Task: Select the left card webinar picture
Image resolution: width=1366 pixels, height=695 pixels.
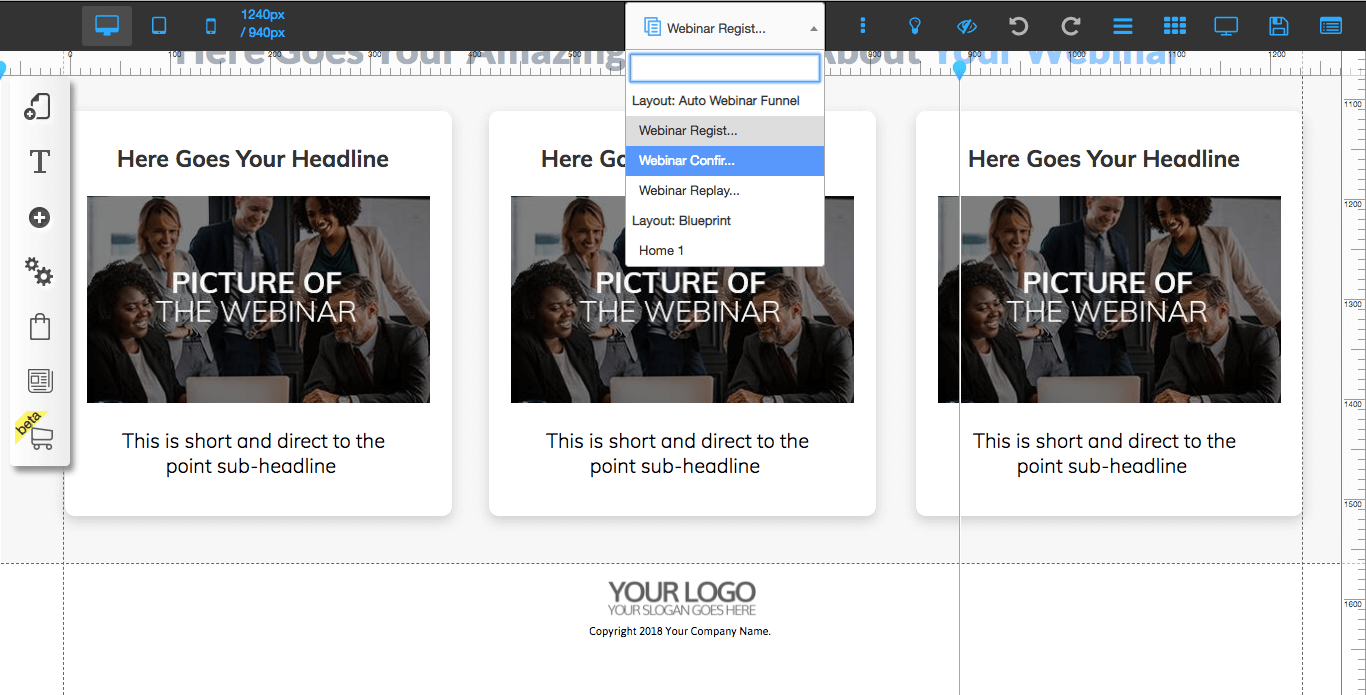Action: pos(258,299)
